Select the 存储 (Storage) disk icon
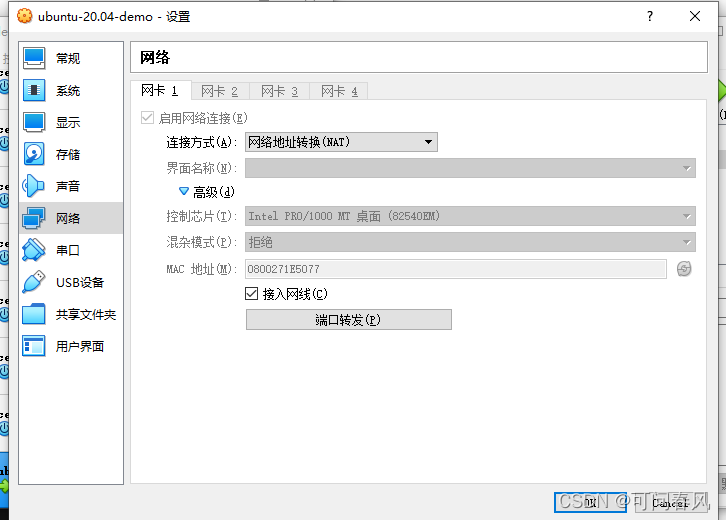This screenshot has width=726, height=520. point(34,154)
